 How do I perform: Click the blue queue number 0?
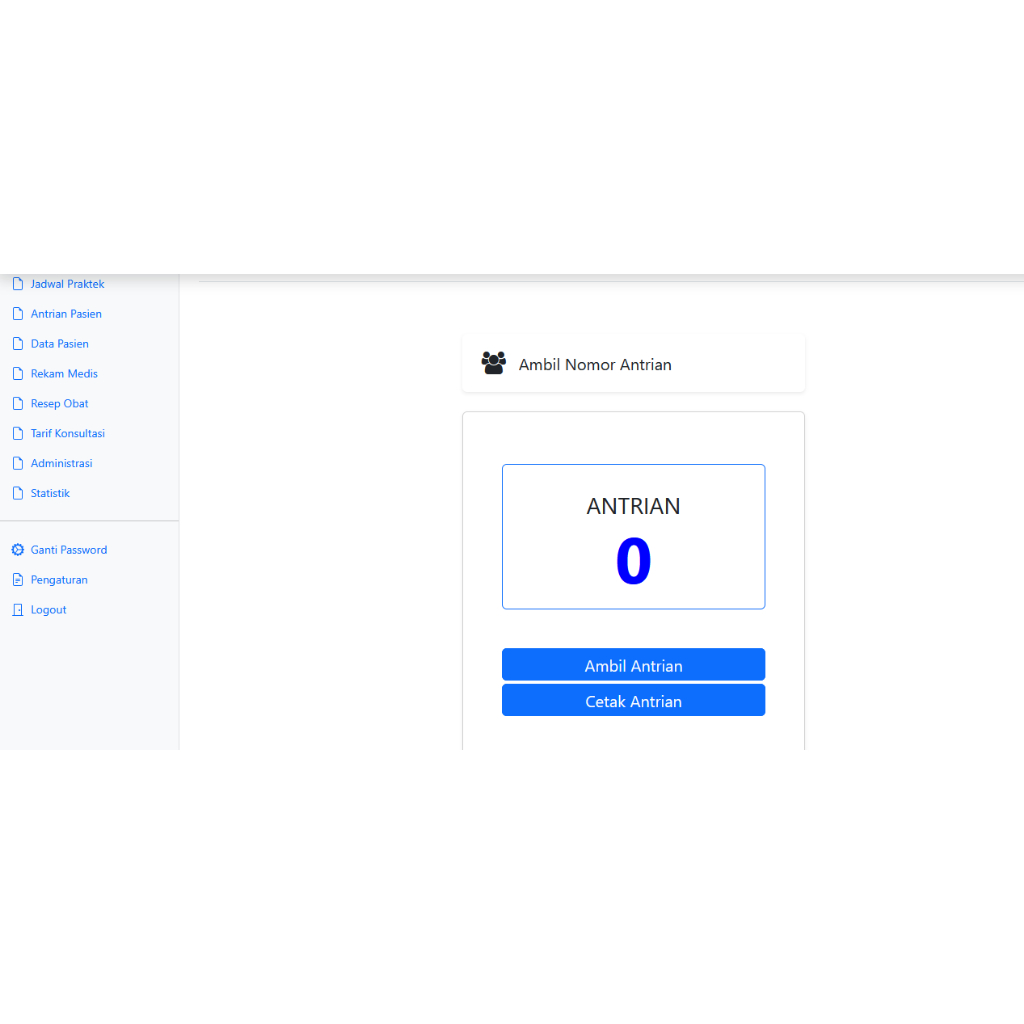pos(633,560)
